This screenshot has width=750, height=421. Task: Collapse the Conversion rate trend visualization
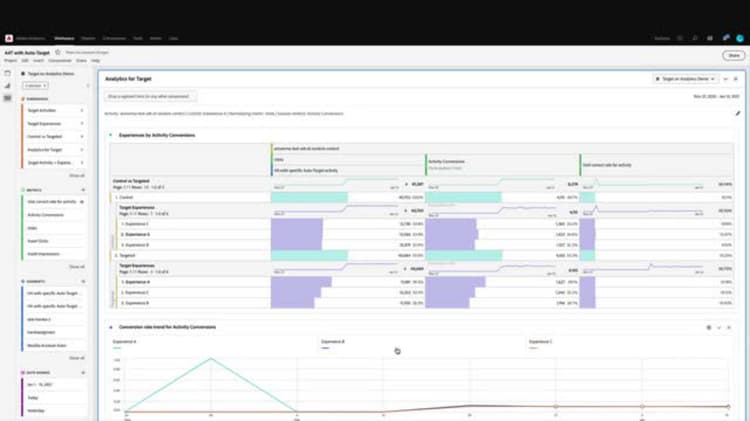click(110, 327)
